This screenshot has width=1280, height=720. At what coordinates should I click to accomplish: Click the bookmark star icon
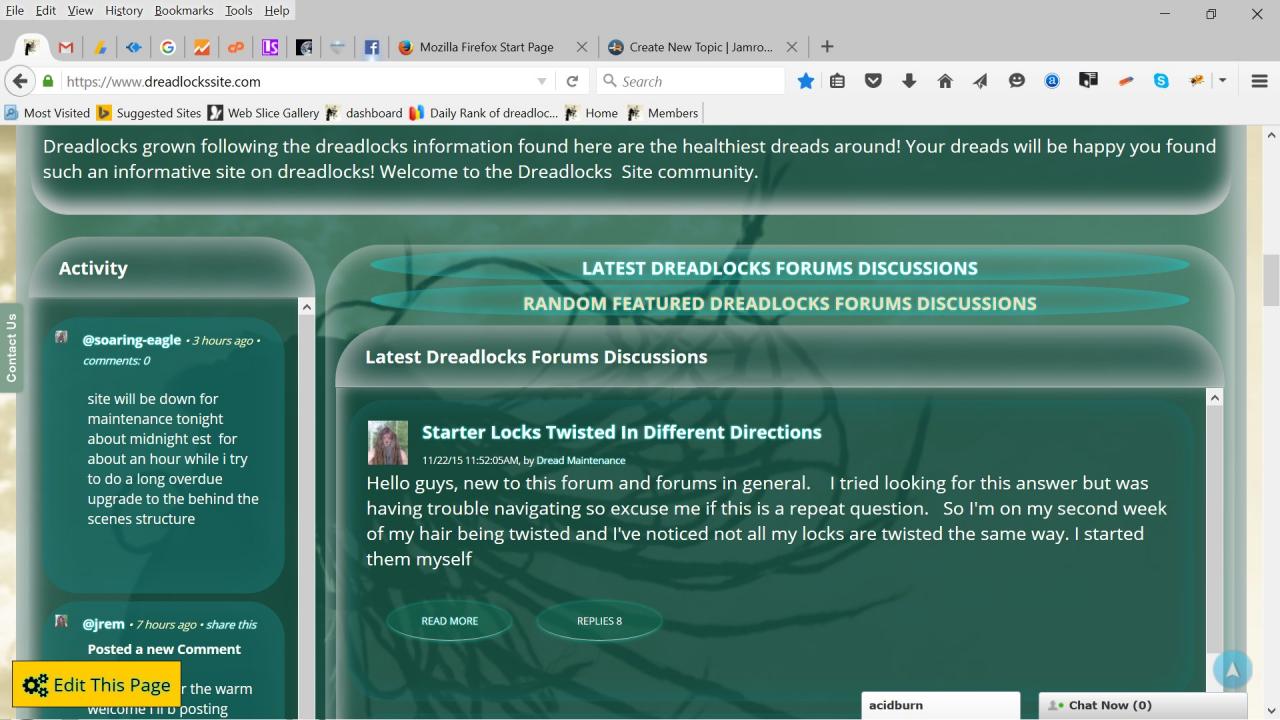[806, 81]
